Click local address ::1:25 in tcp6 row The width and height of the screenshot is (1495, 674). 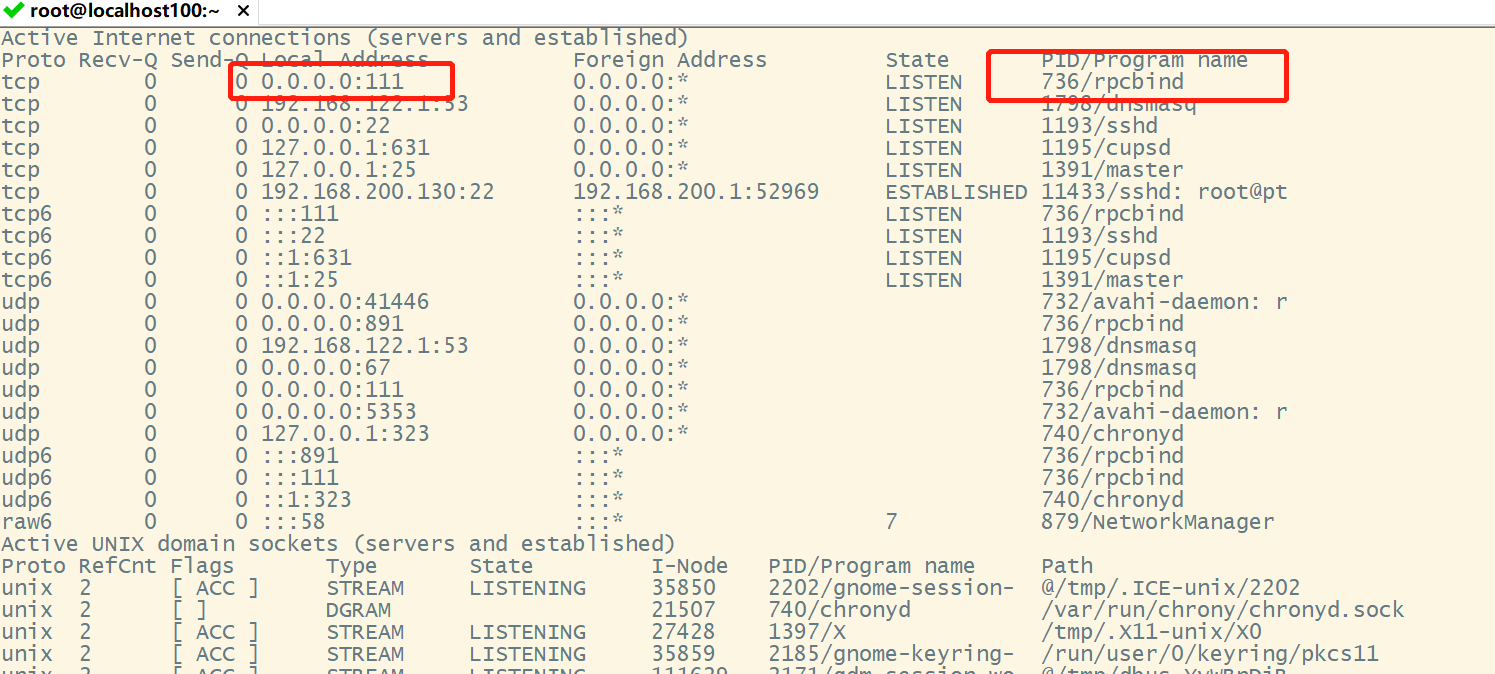(x=300, y=280)
